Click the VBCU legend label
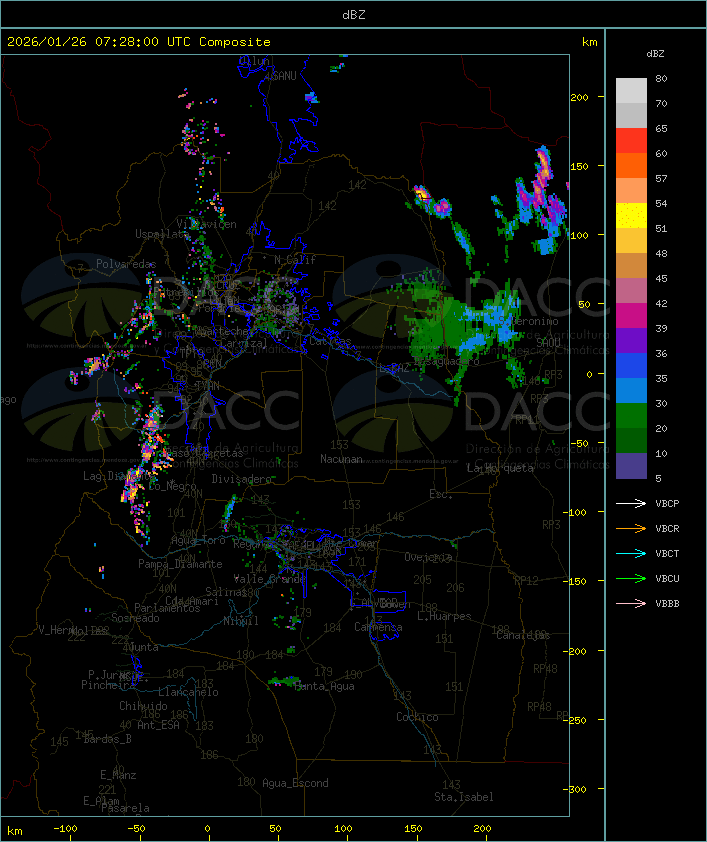The height and width of the screenshot is (842, 707). (x=667, y=578)
